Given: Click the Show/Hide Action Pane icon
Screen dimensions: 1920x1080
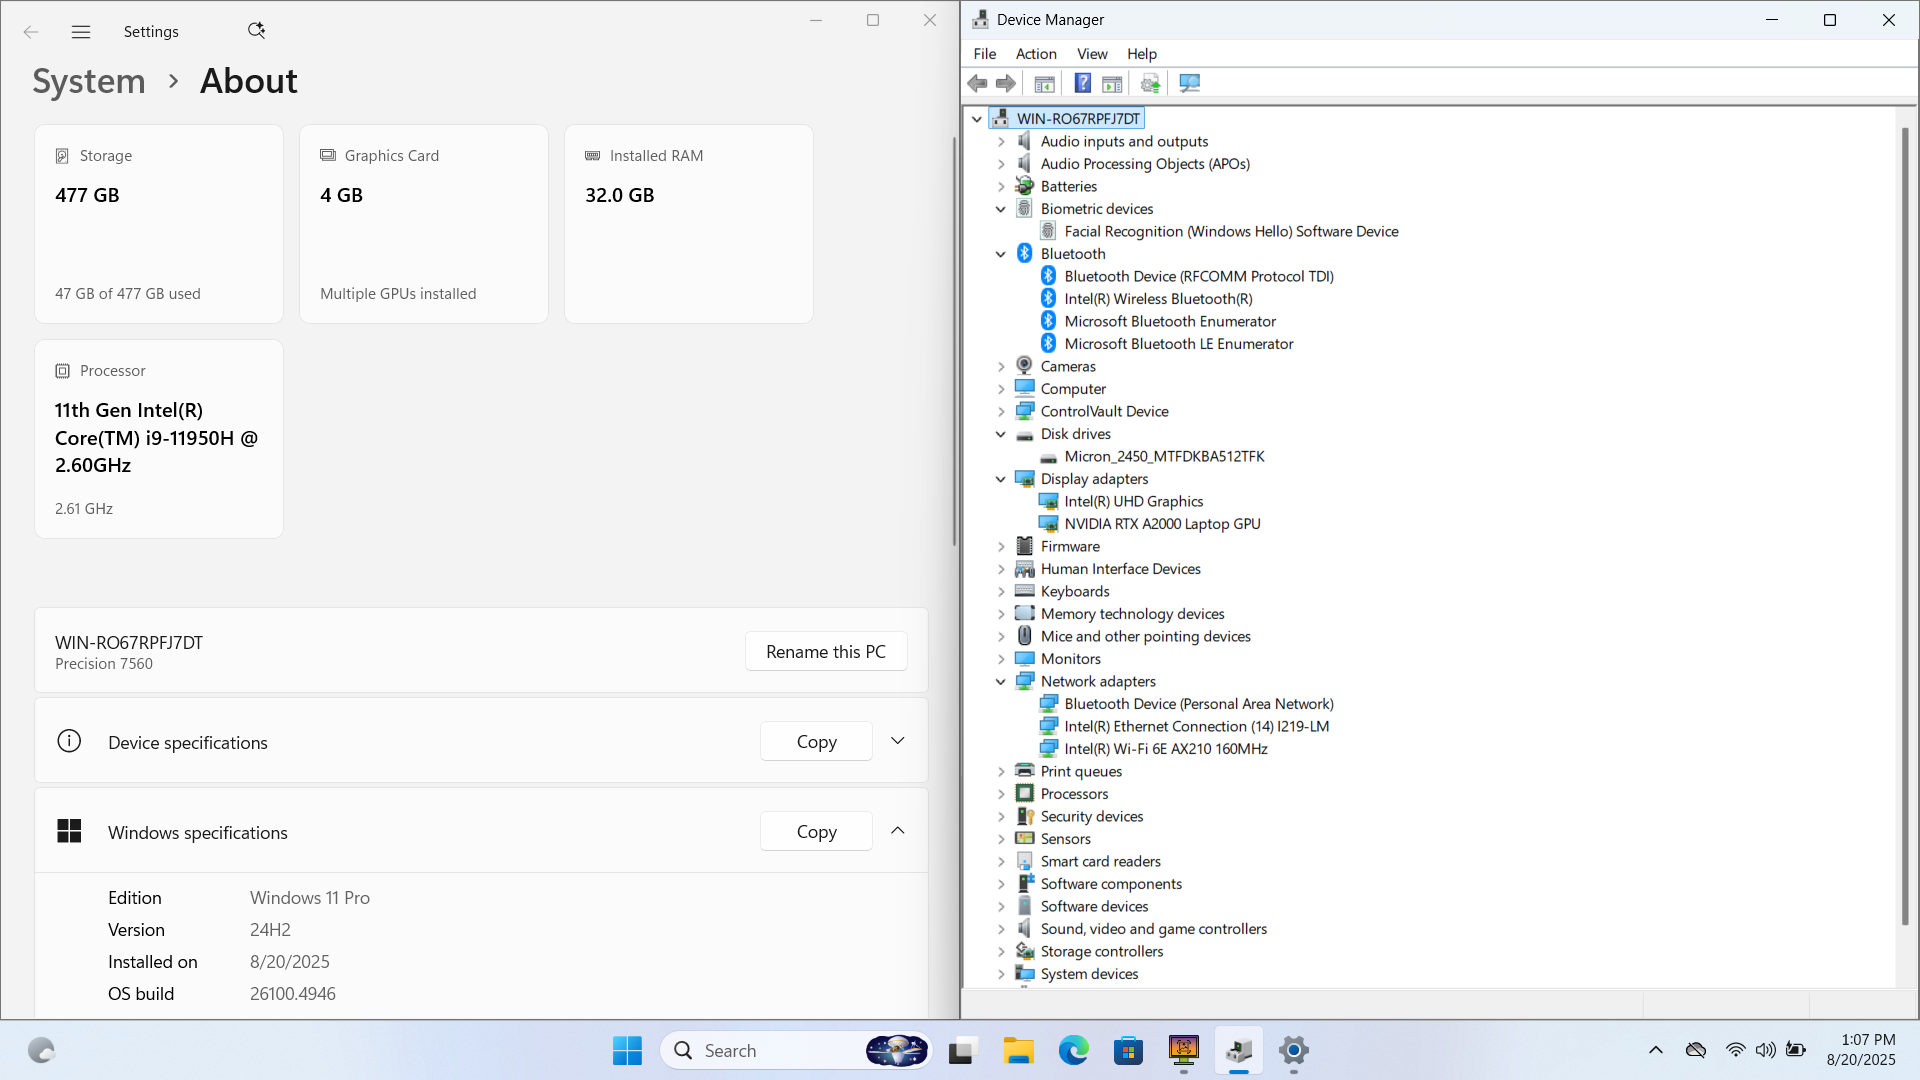Looking at the screenshot, I should point(1112,84).
